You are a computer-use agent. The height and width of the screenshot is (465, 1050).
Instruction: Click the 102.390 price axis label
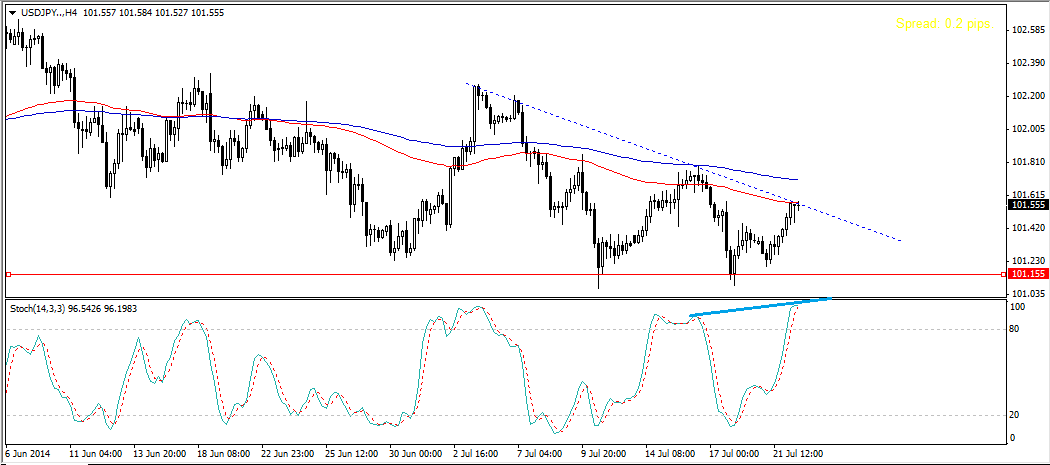1027,63
